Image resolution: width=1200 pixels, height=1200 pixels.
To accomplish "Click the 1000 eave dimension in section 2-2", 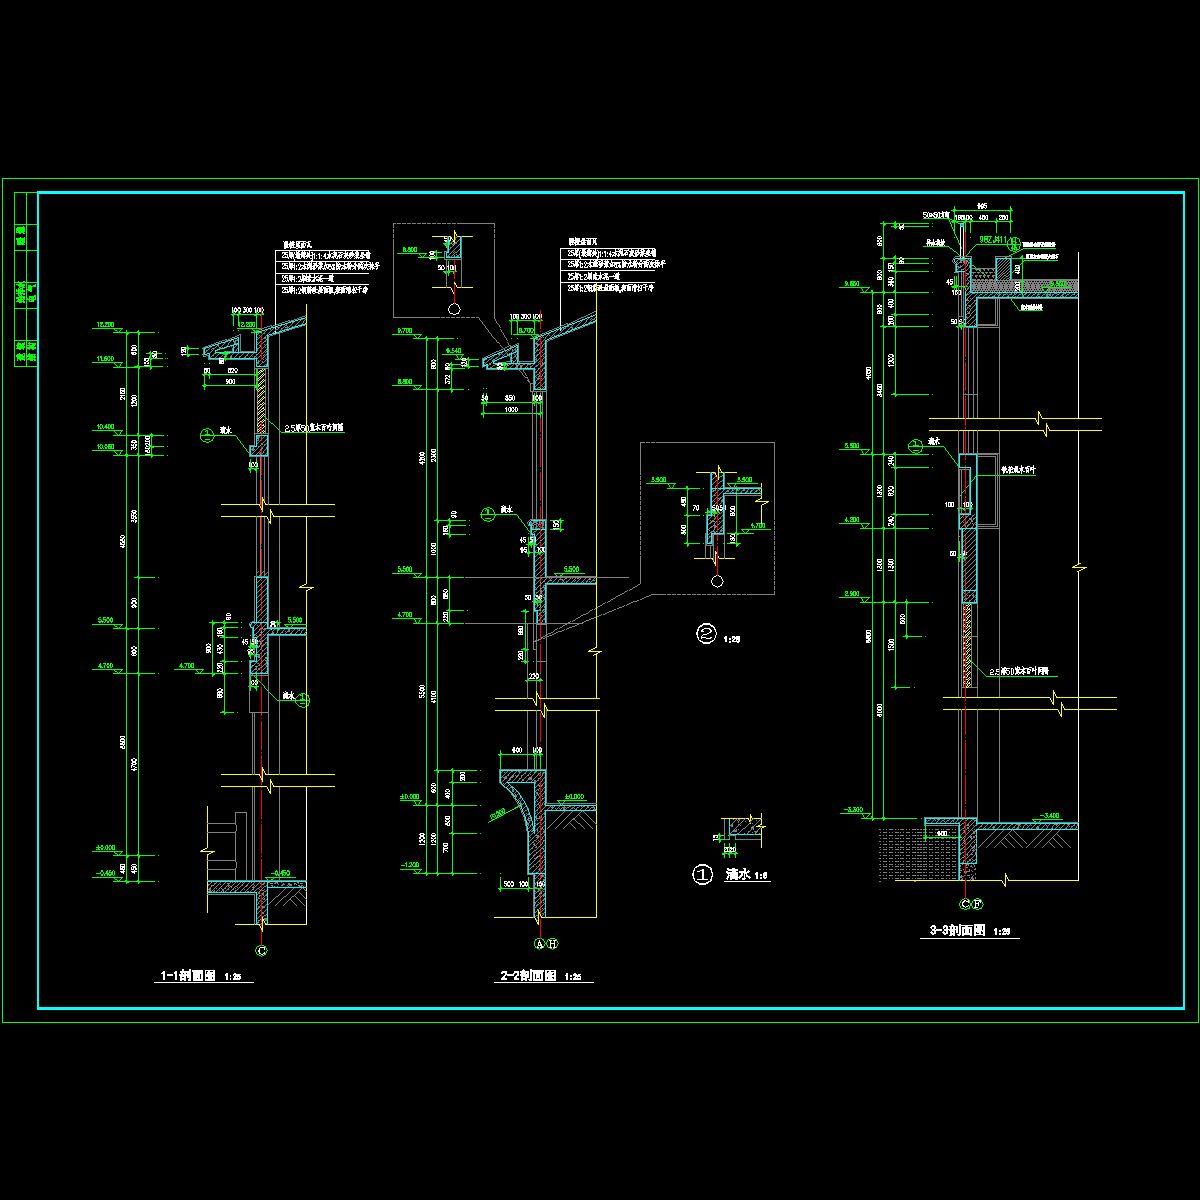I will tap(513, 409).
